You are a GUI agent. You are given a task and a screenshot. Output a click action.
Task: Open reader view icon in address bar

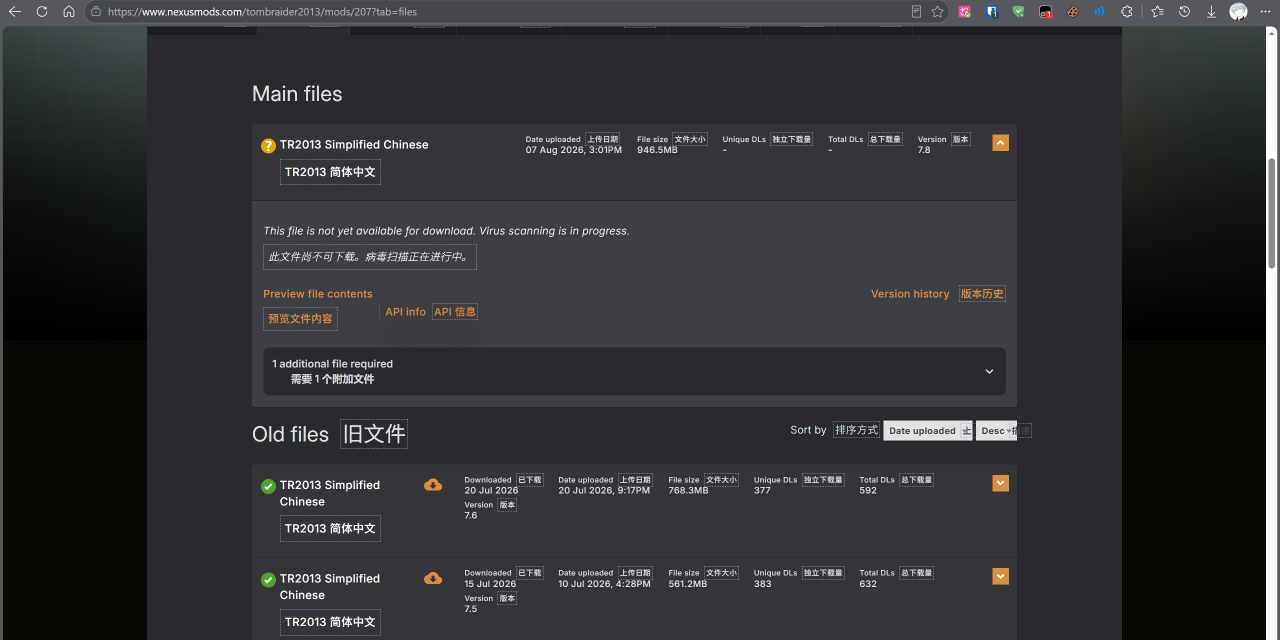(x=916, y=12)
